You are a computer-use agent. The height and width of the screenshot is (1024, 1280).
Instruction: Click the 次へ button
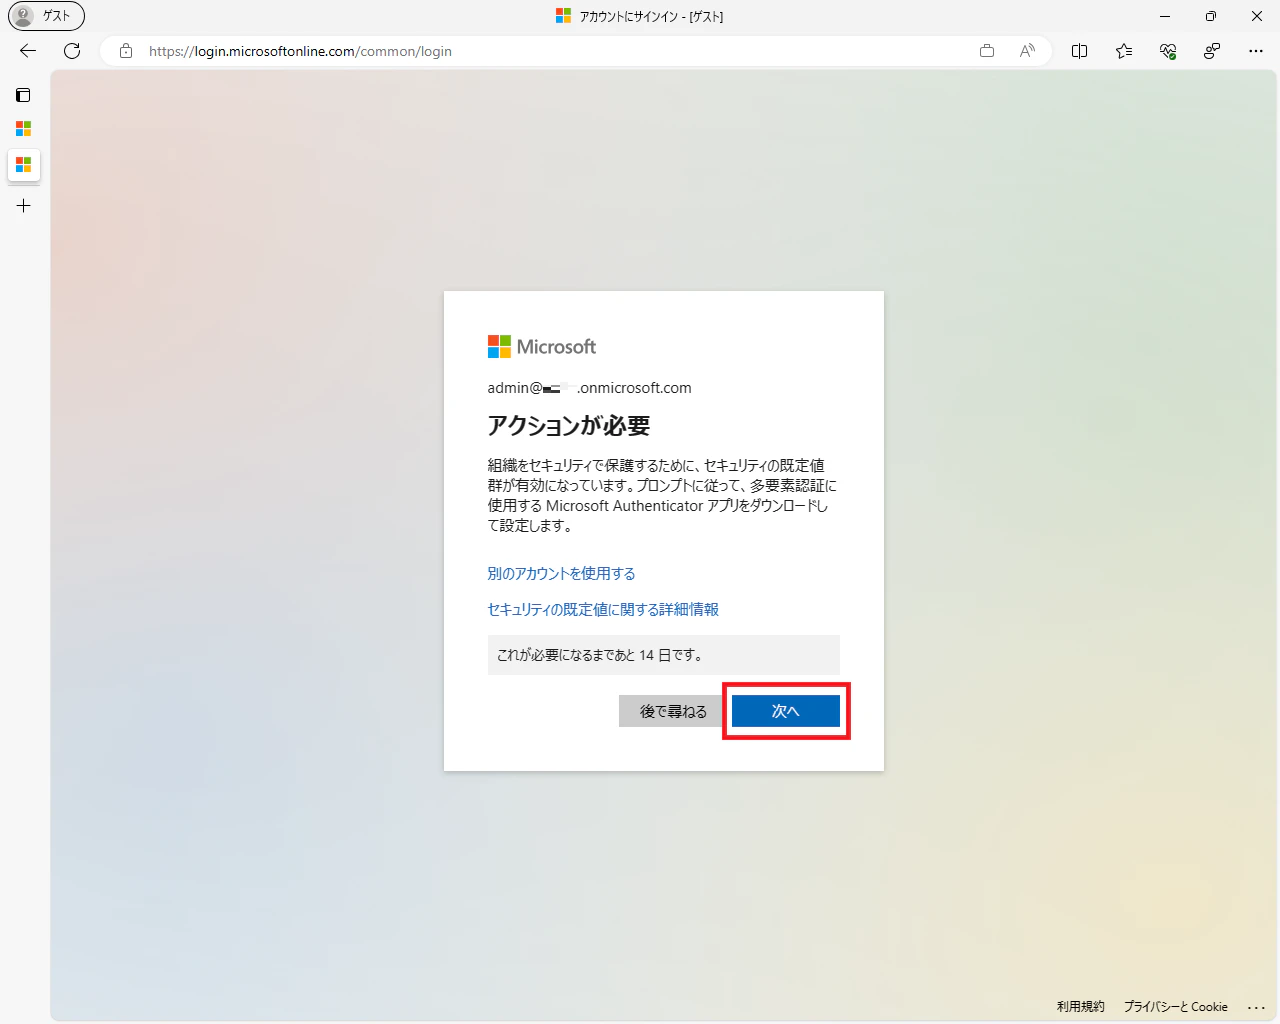pos(786,711)
